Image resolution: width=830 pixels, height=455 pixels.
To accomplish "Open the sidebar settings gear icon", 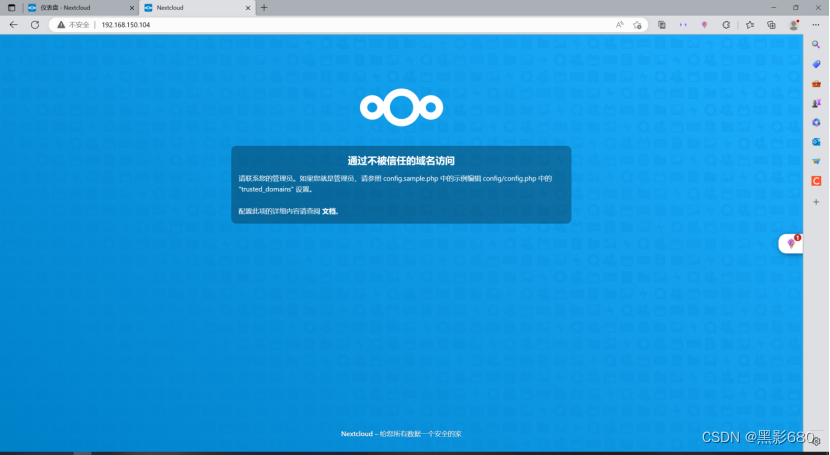I will [x=818, y=441].
